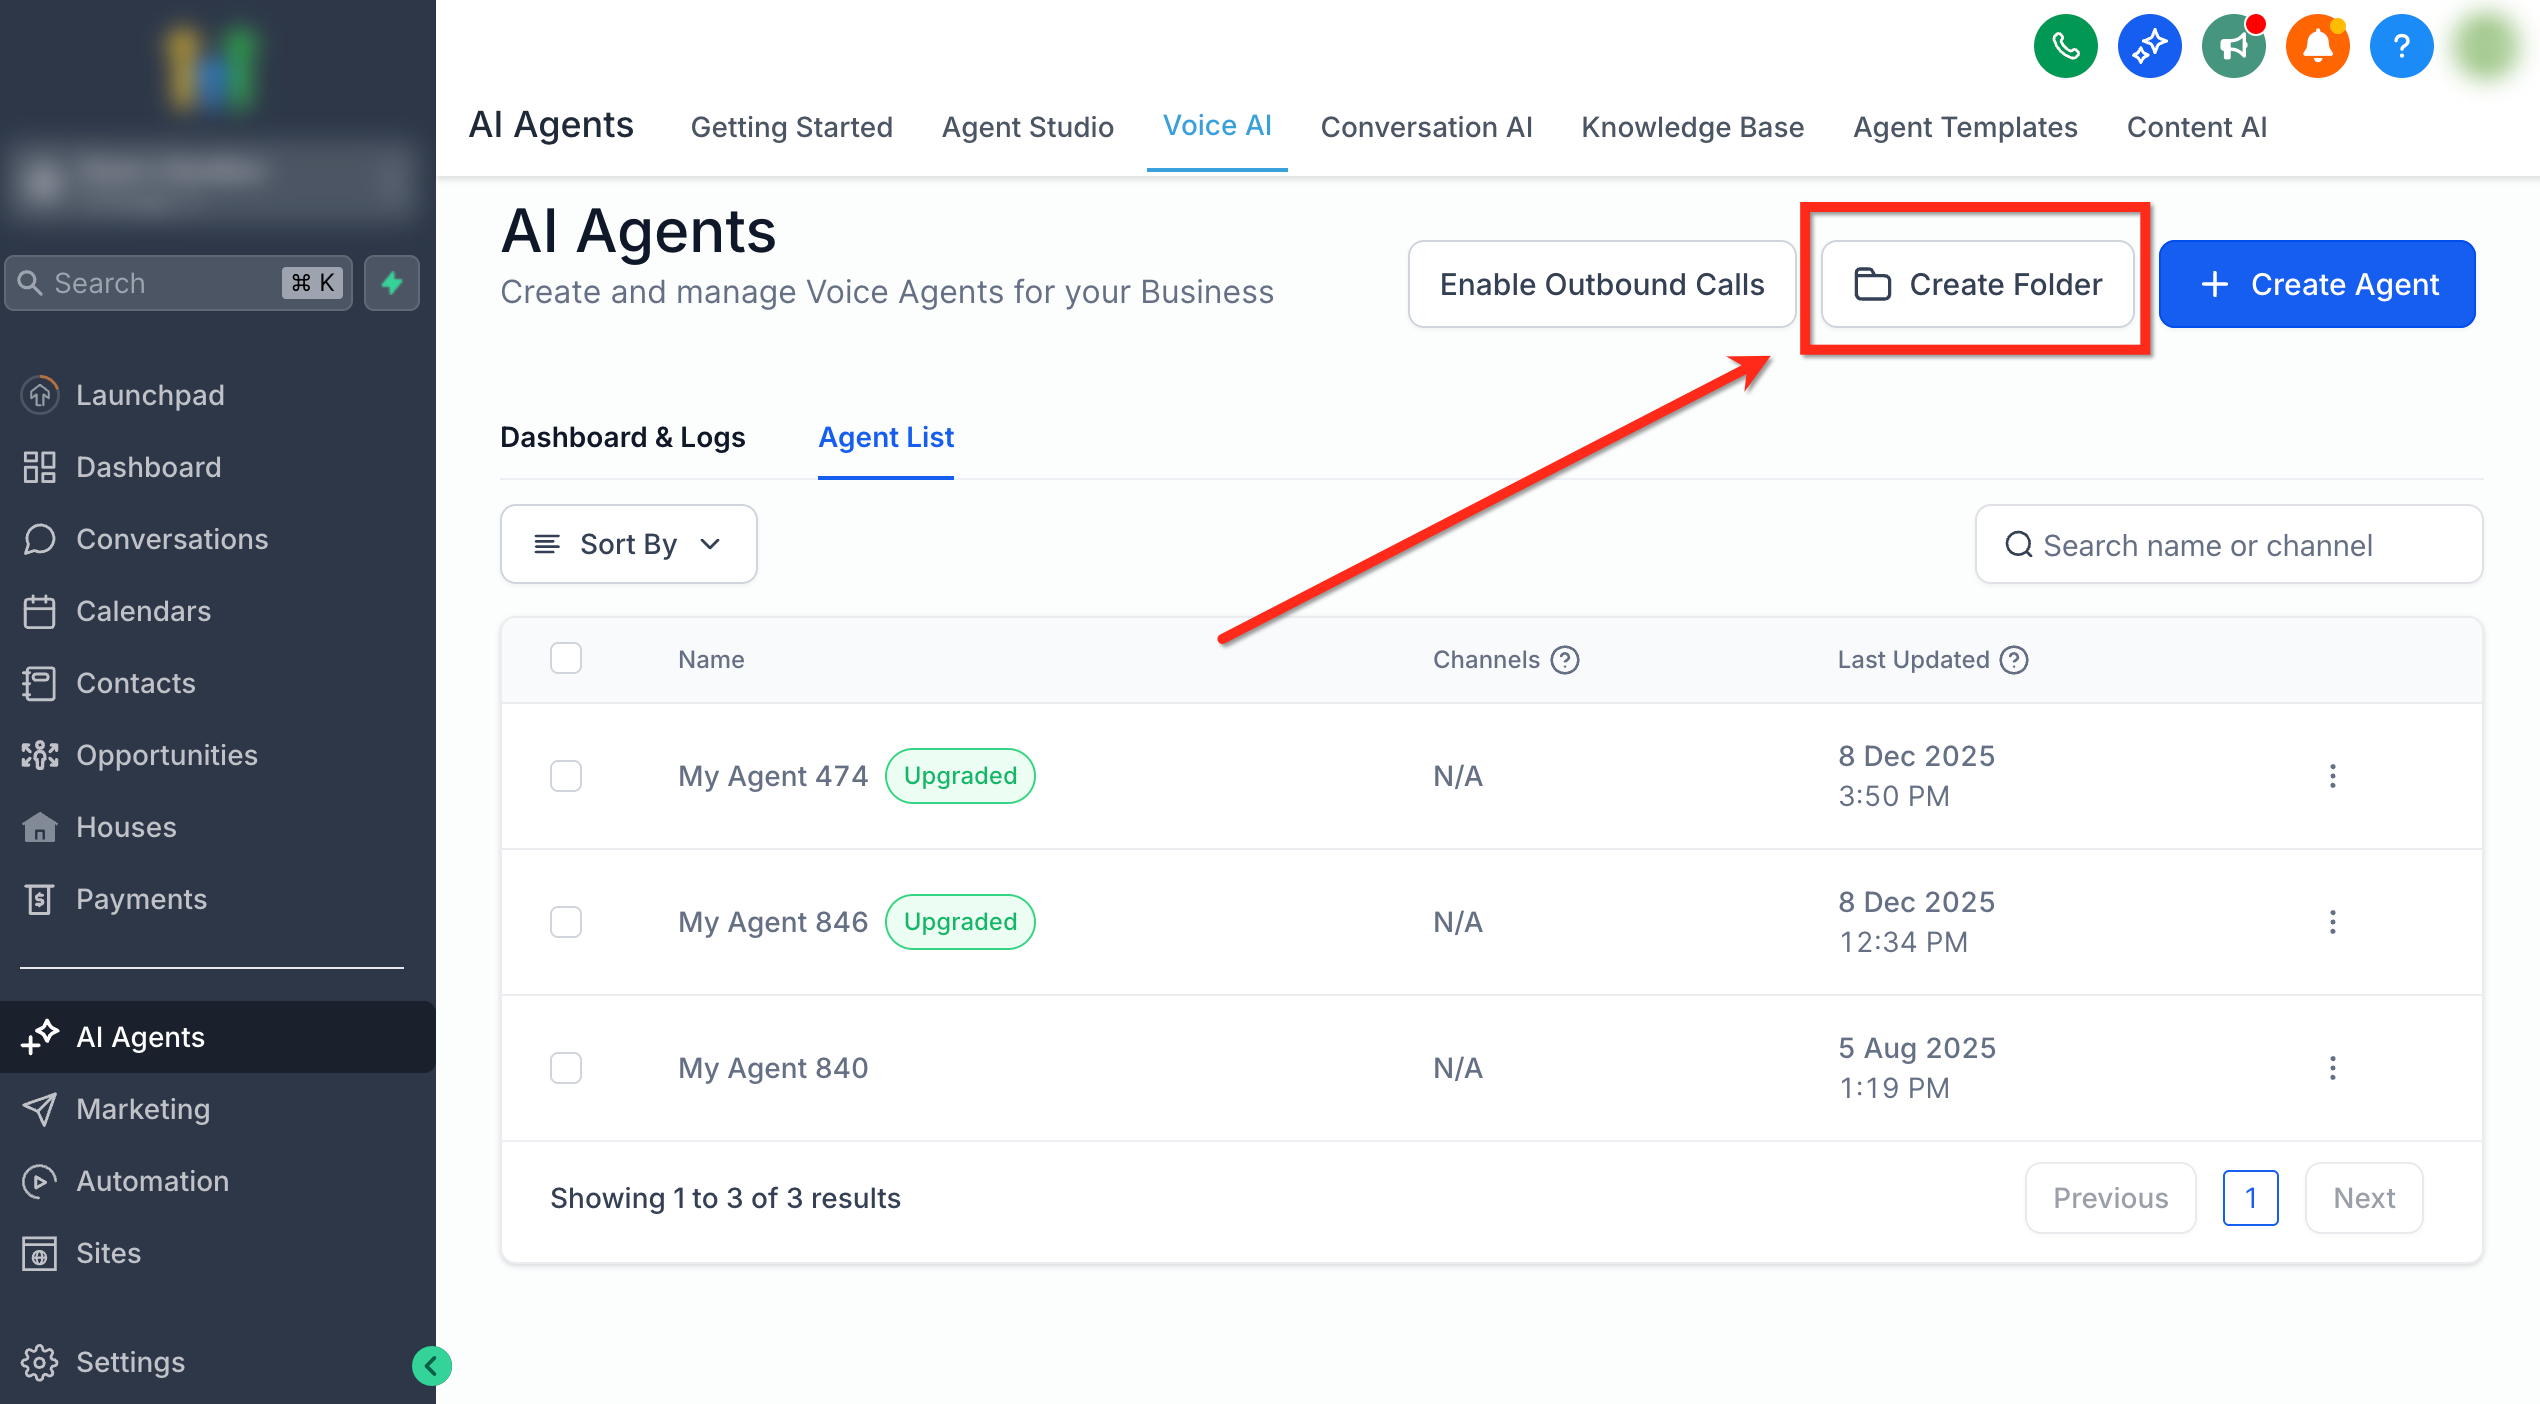2540x1404 pixels.
Task: Open the blue sparkle AI assistant icon
Action: coord(2149,46)
